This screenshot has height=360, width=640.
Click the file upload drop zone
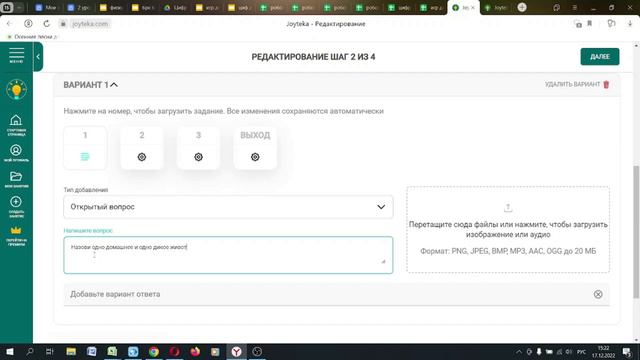click(508, 229)
